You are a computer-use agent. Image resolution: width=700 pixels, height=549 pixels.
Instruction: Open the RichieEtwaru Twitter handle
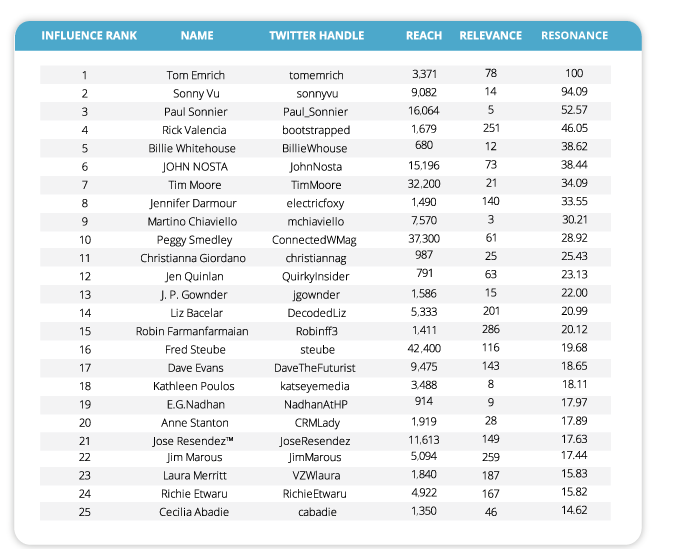[316, 494]
